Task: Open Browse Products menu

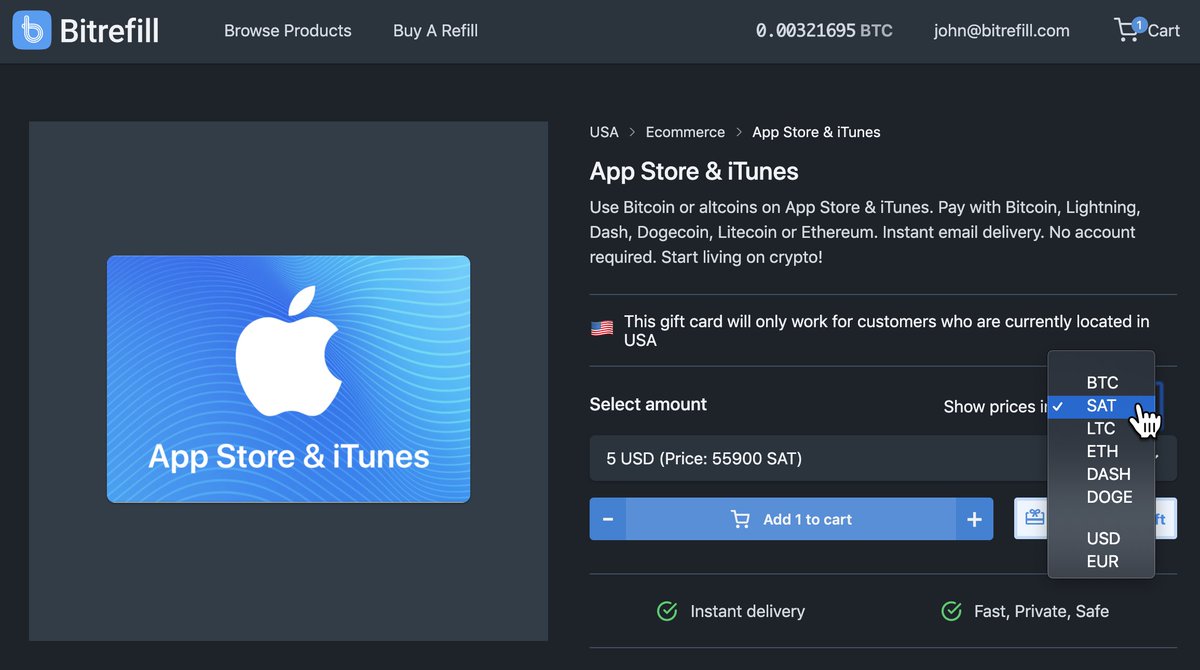Action: coord(288,31)
